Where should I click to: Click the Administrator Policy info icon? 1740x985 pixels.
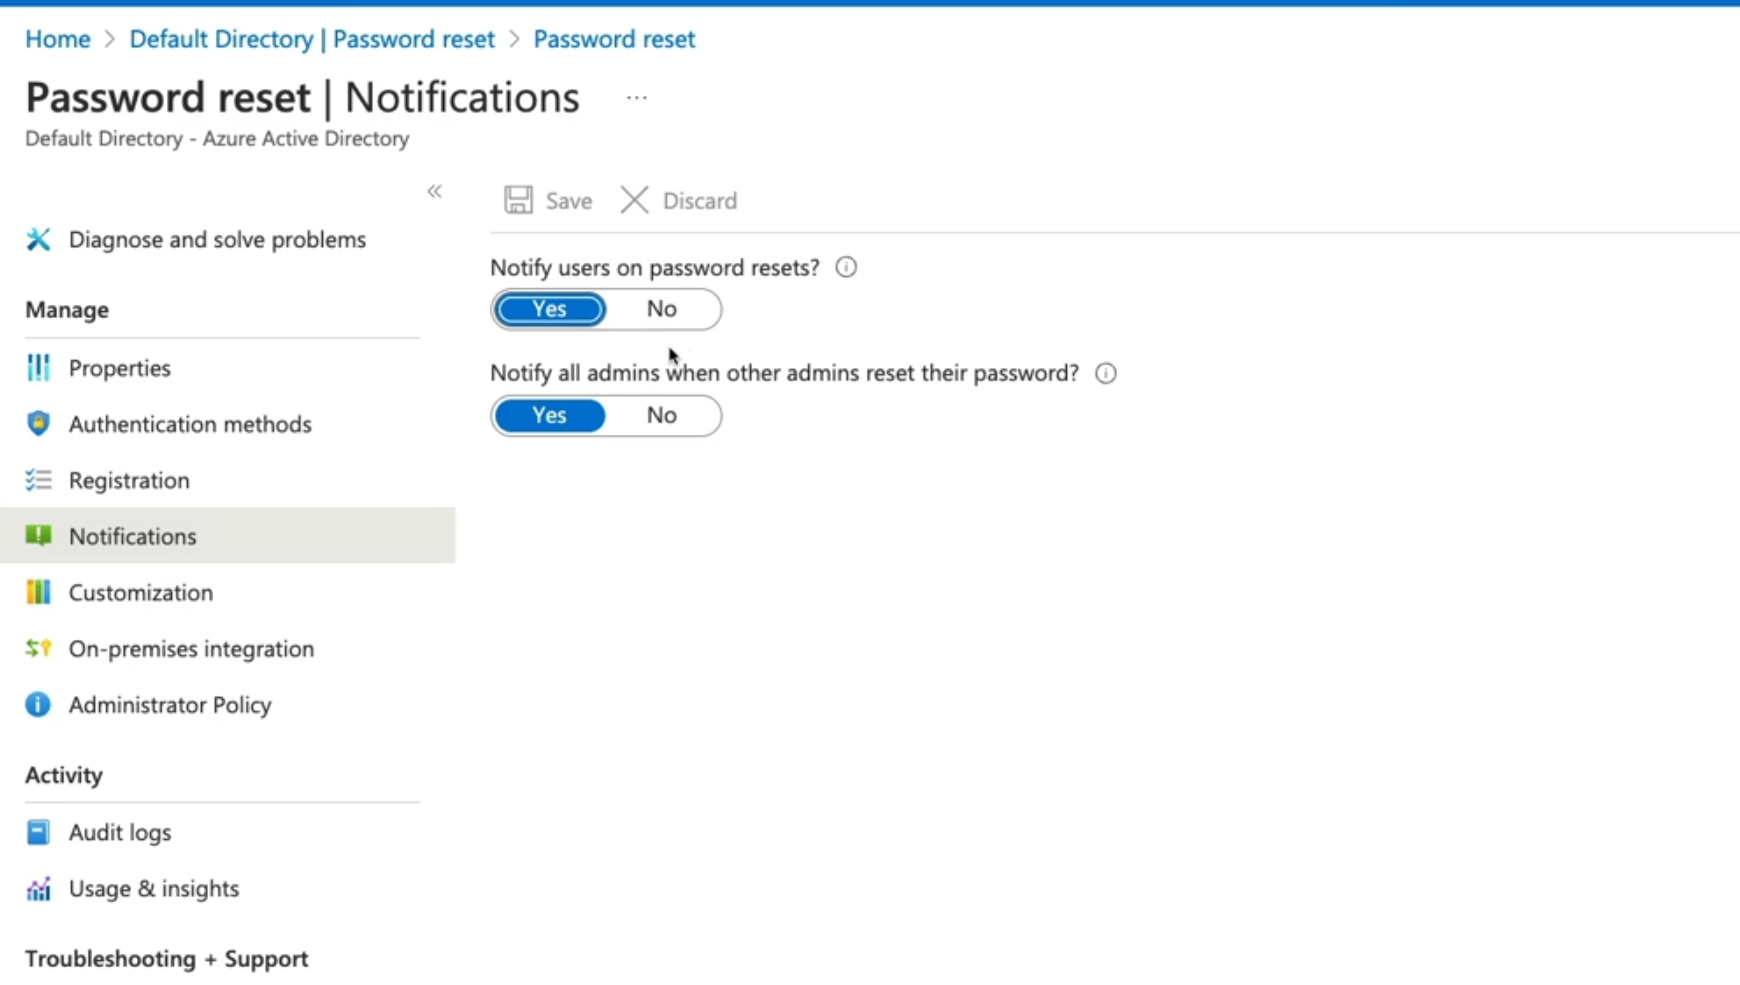point(38,705)
